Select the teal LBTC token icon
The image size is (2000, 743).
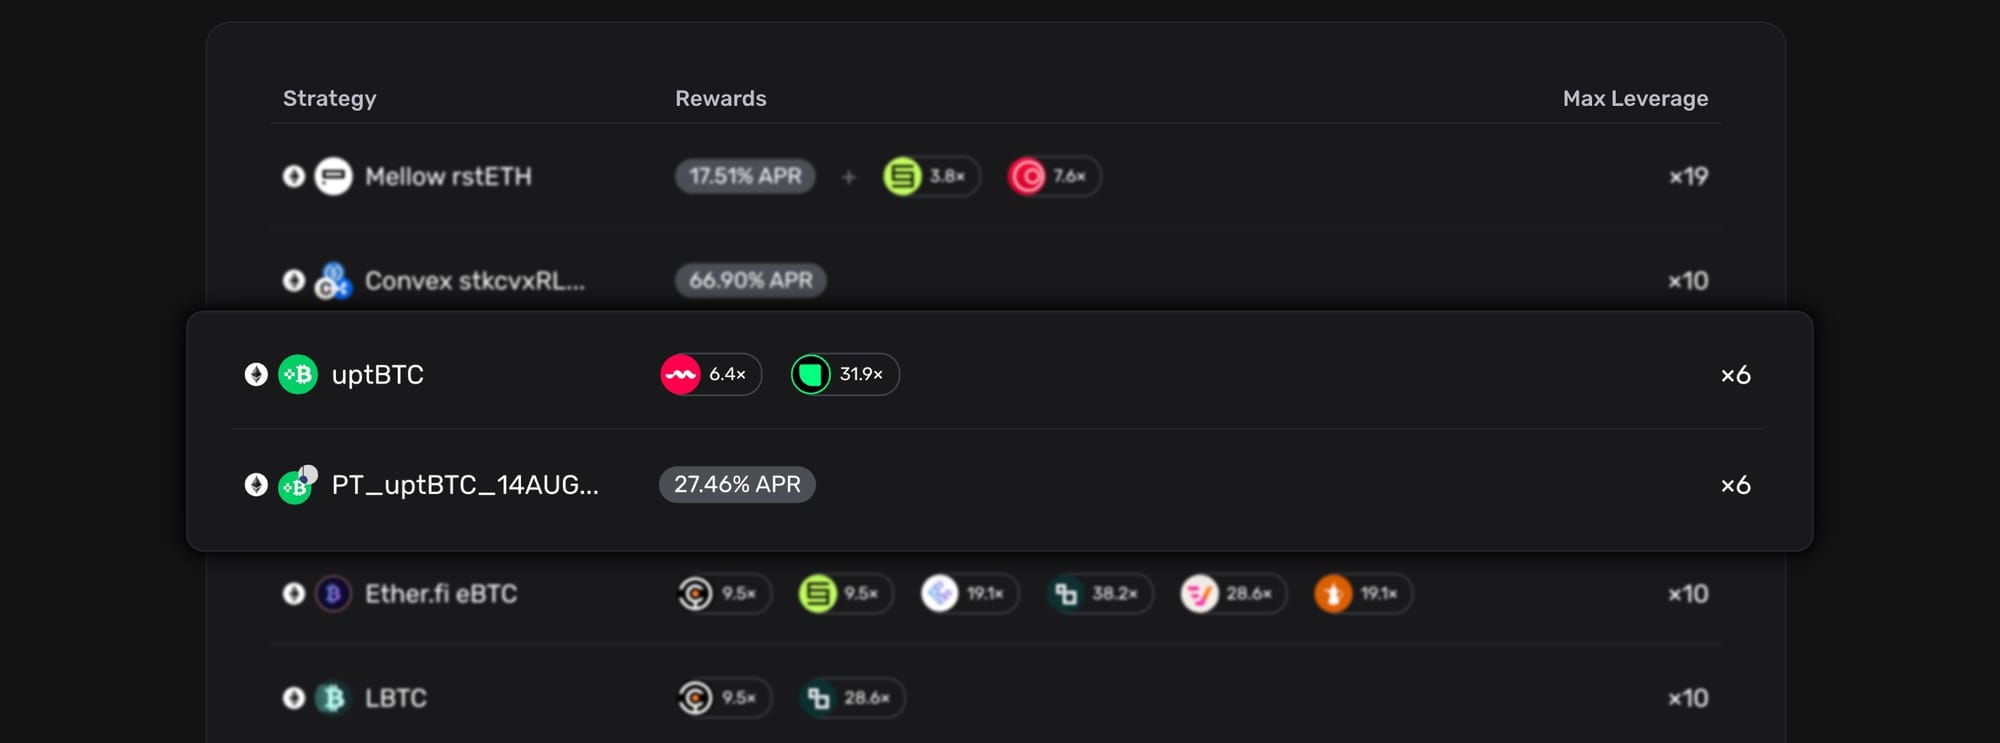(334, 698)
